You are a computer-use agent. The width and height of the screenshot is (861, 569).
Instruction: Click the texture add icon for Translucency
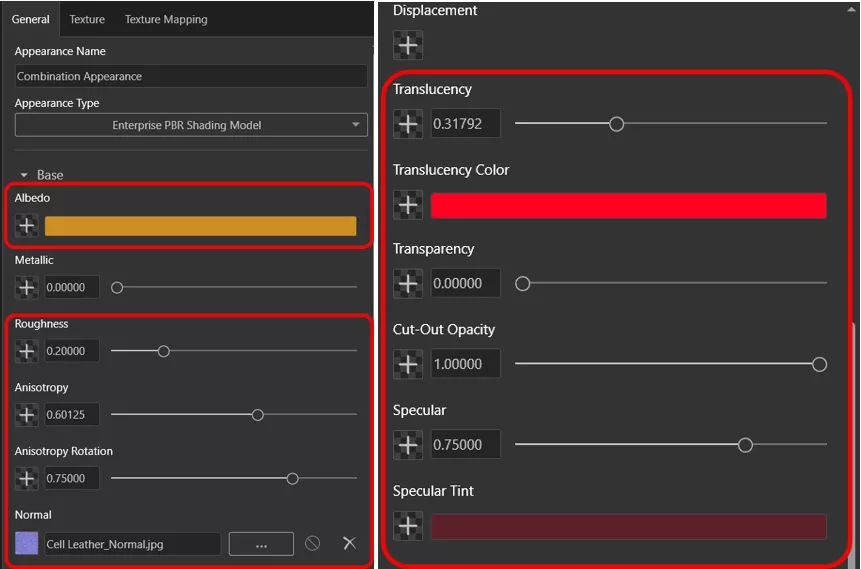coord(407,125)
